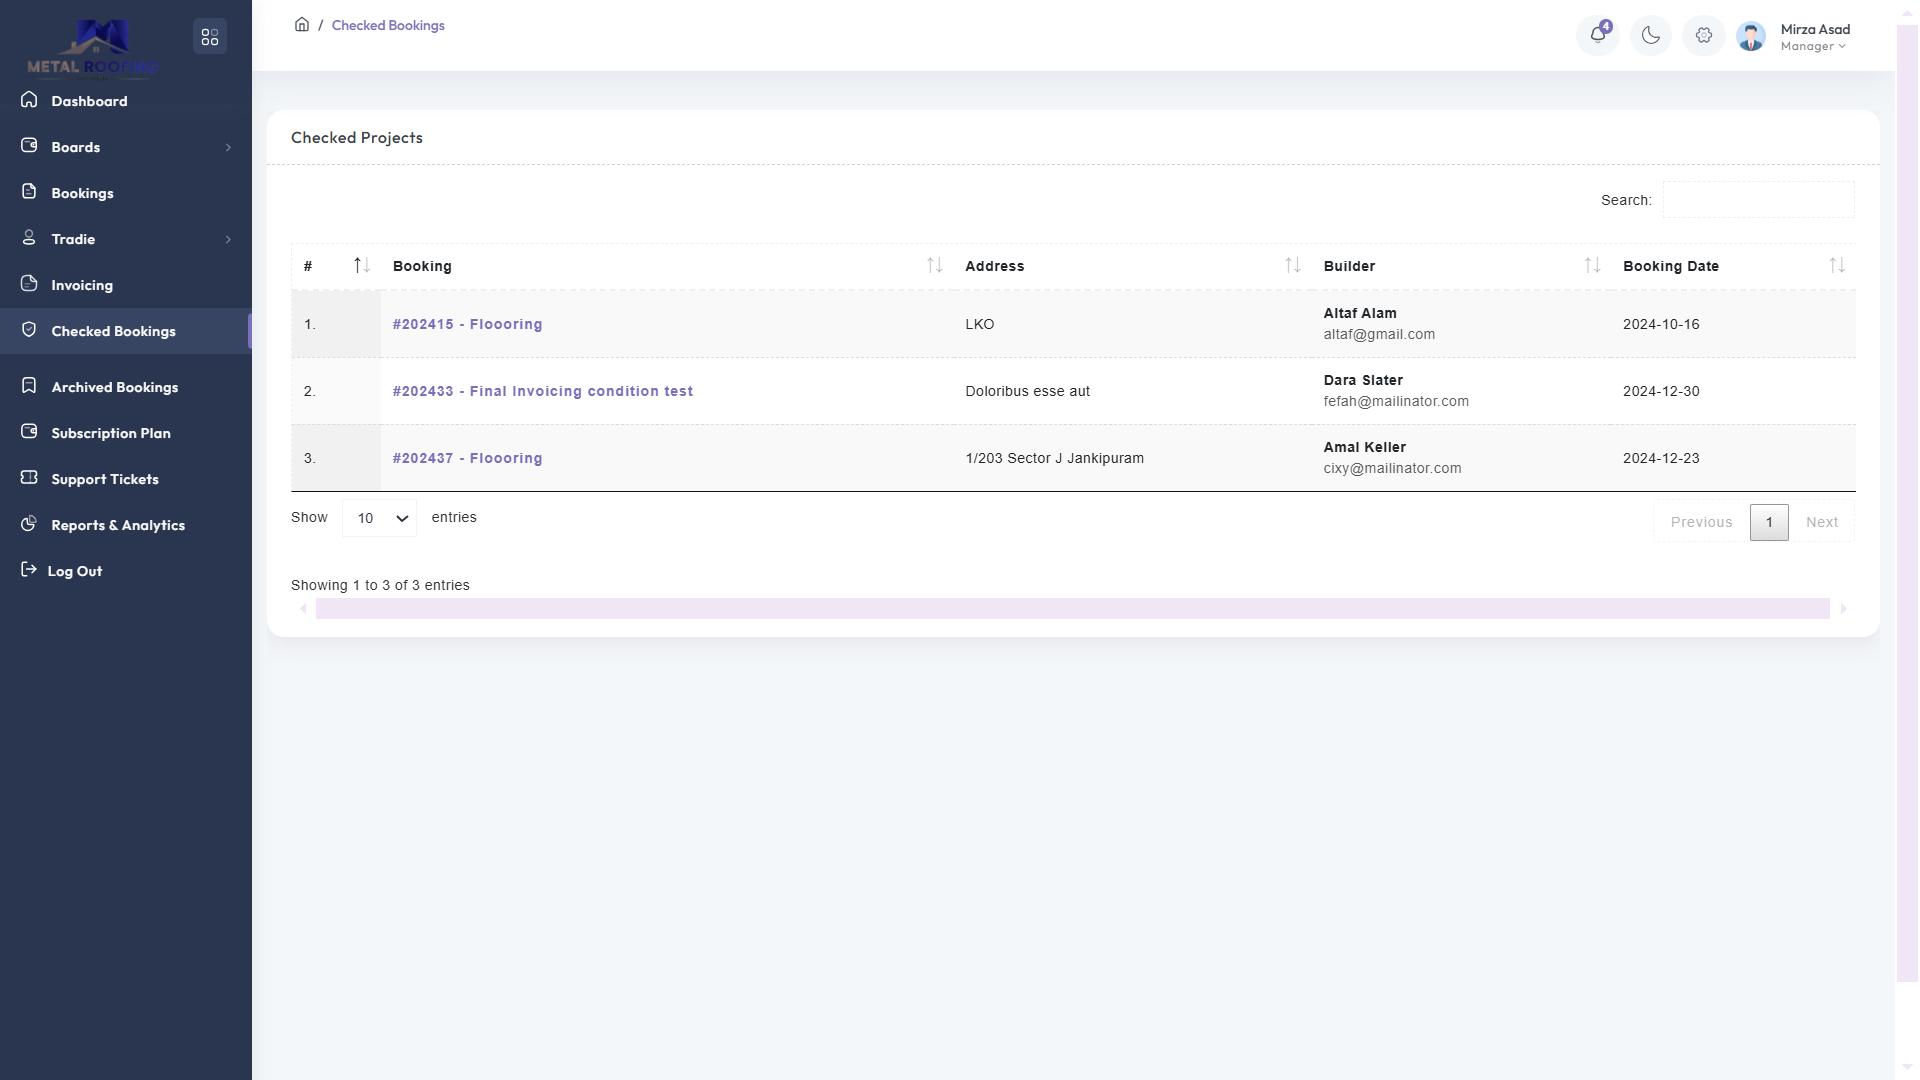1920x1080 pixels.
Task: Open booking #202433 Final Invoicing link
Action: coord(542,391)
